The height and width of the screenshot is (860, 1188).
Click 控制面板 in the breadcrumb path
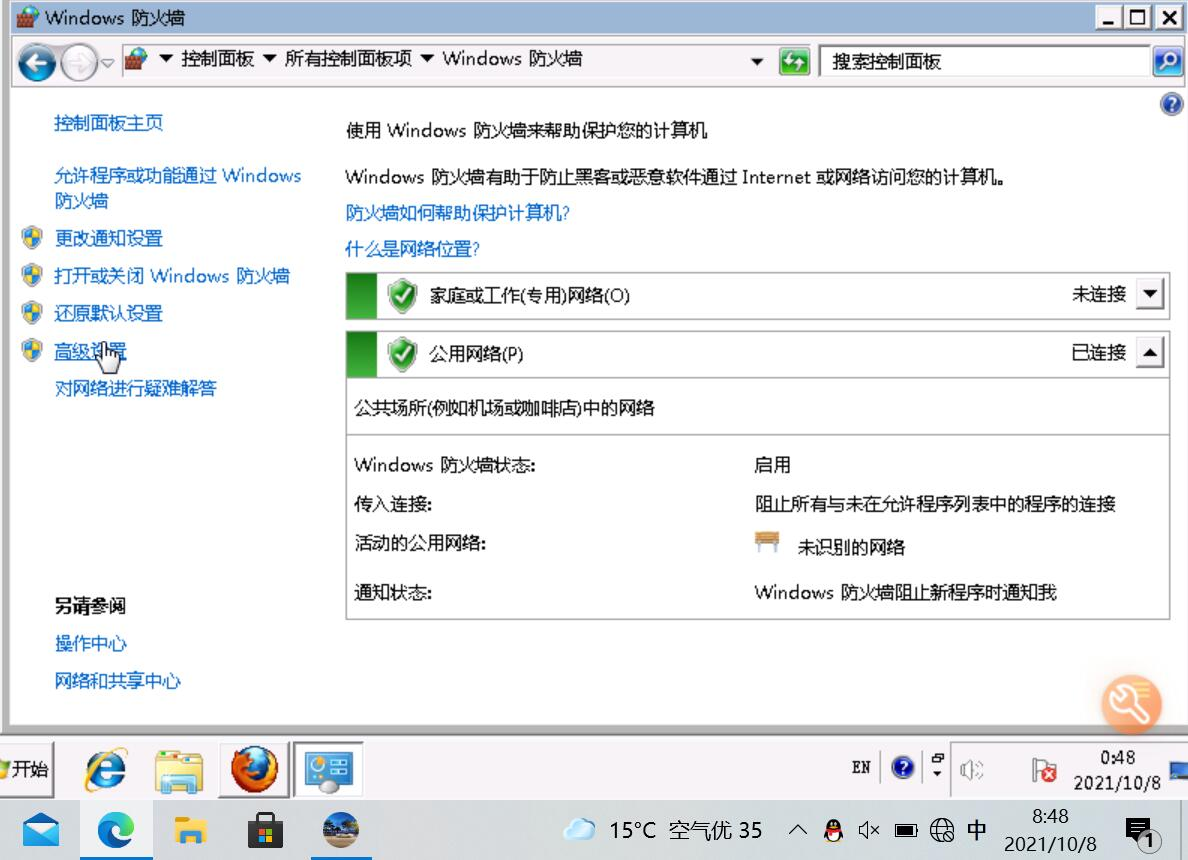coord(217,59)
